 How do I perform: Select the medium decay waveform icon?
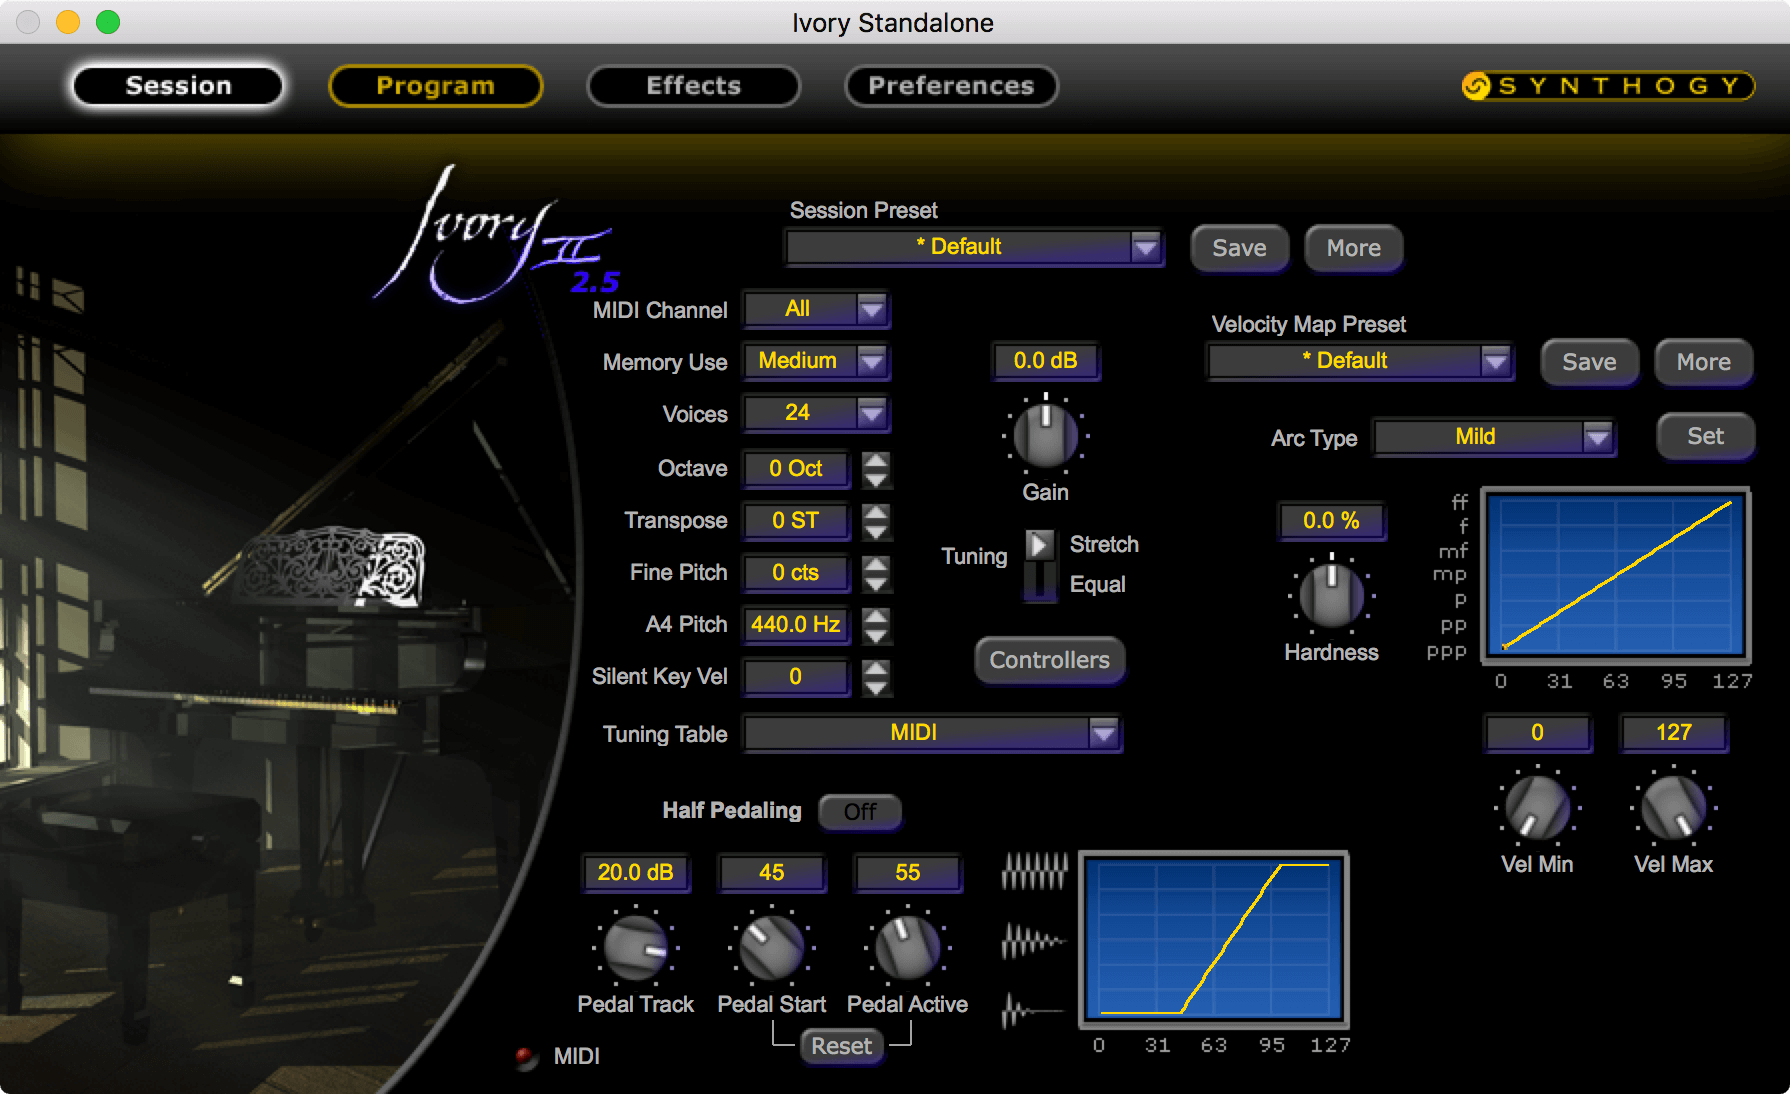click(x=1035, y=941)
